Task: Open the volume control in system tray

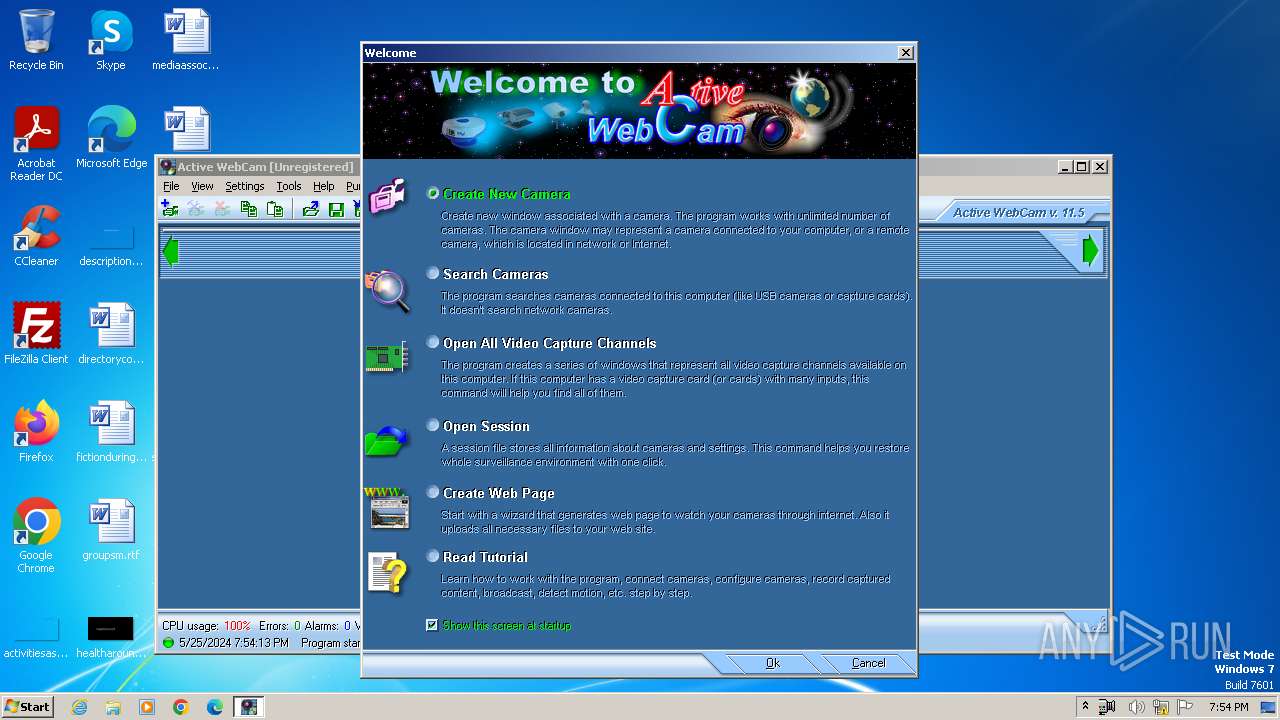Action: pos(1136,707)
